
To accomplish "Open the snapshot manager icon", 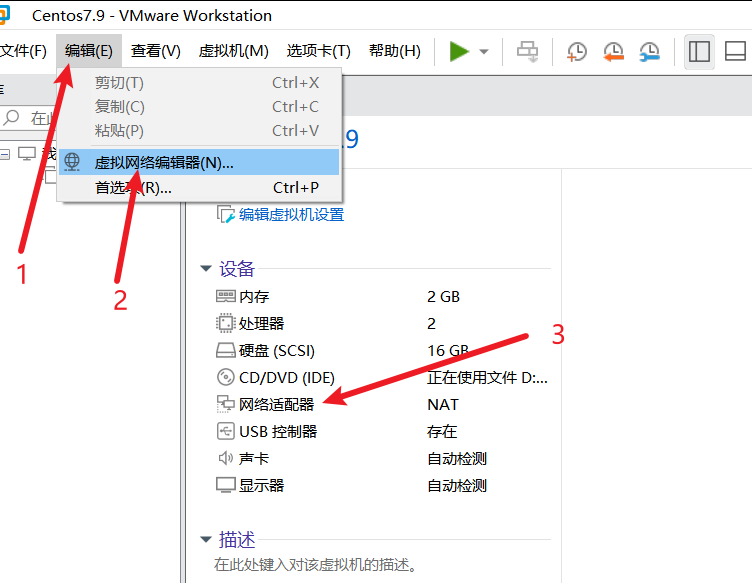I will pyautogui.click(x=649, y=51).
